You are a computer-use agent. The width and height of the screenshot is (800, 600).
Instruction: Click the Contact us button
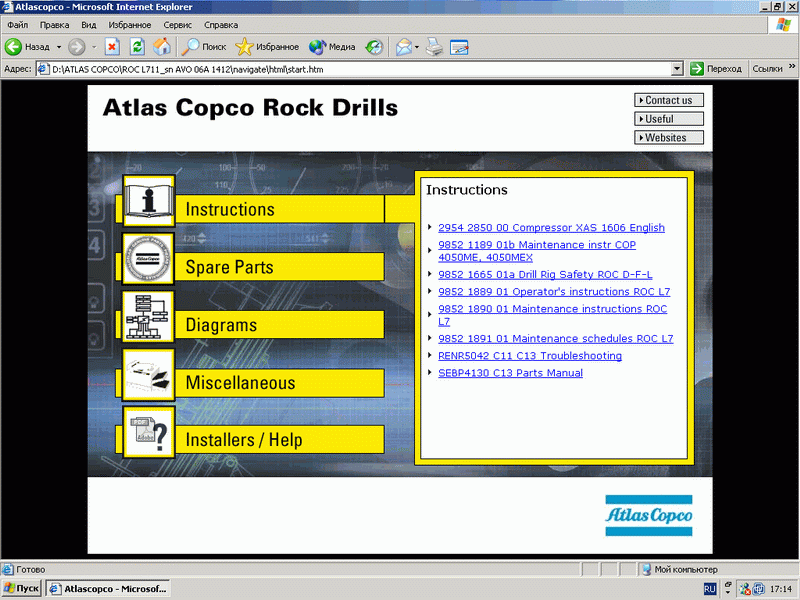point(668,100)
